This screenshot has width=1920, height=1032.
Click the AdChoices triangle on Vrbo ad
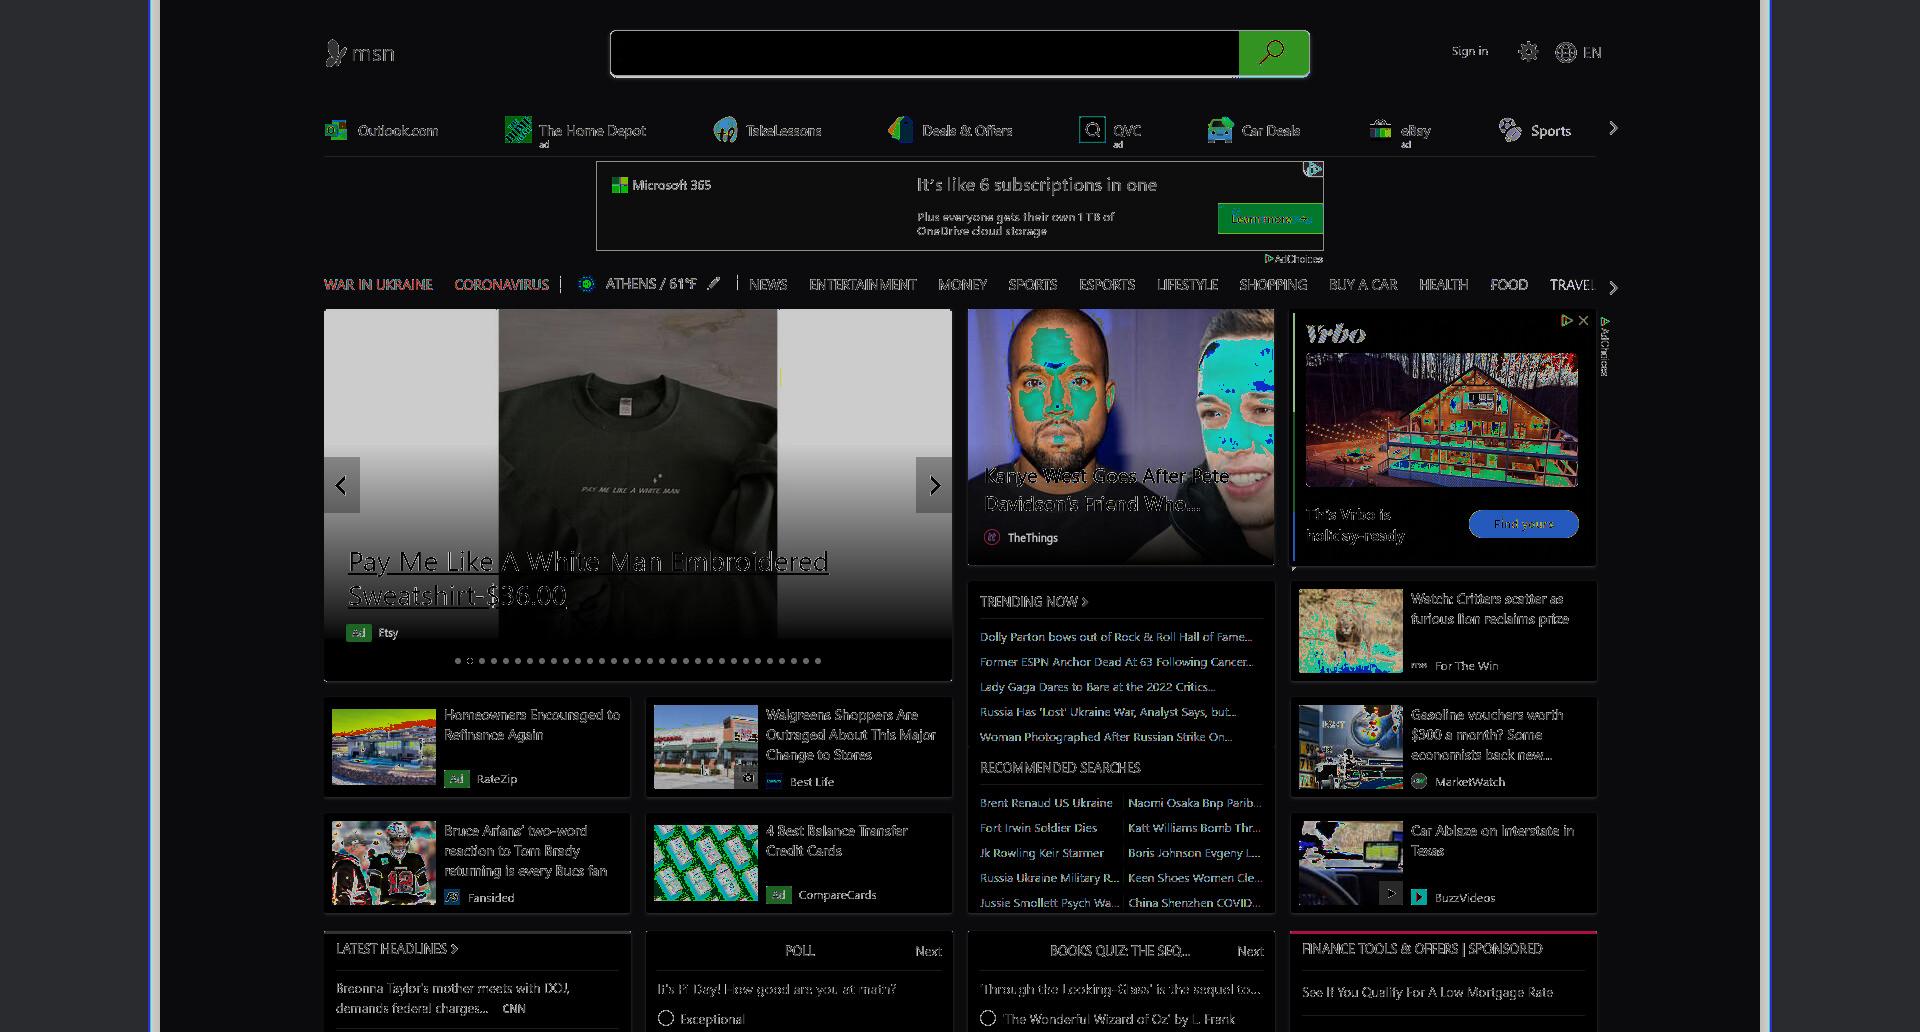(x=1567, y=321)
